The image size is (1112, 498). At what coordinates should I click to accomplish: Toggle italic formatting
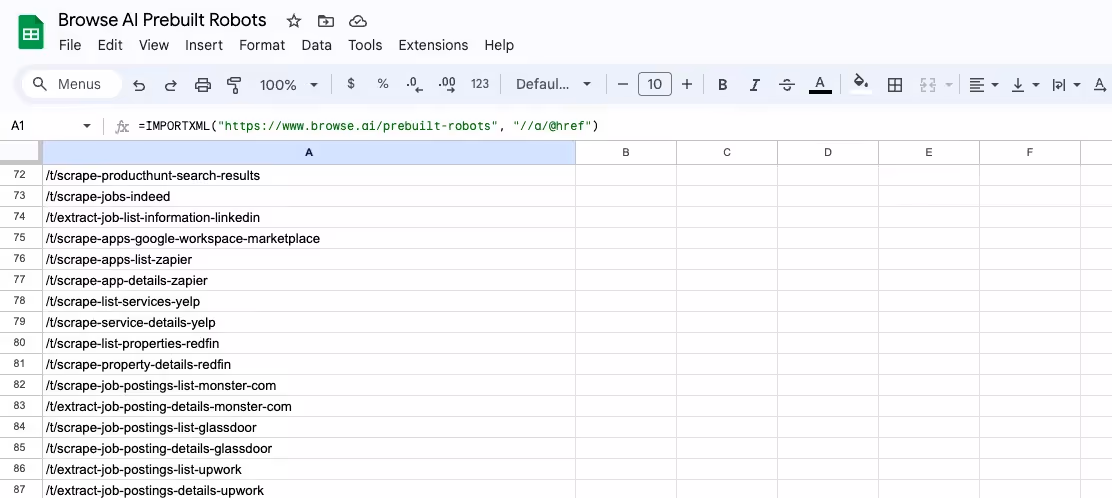click(755, 84)
